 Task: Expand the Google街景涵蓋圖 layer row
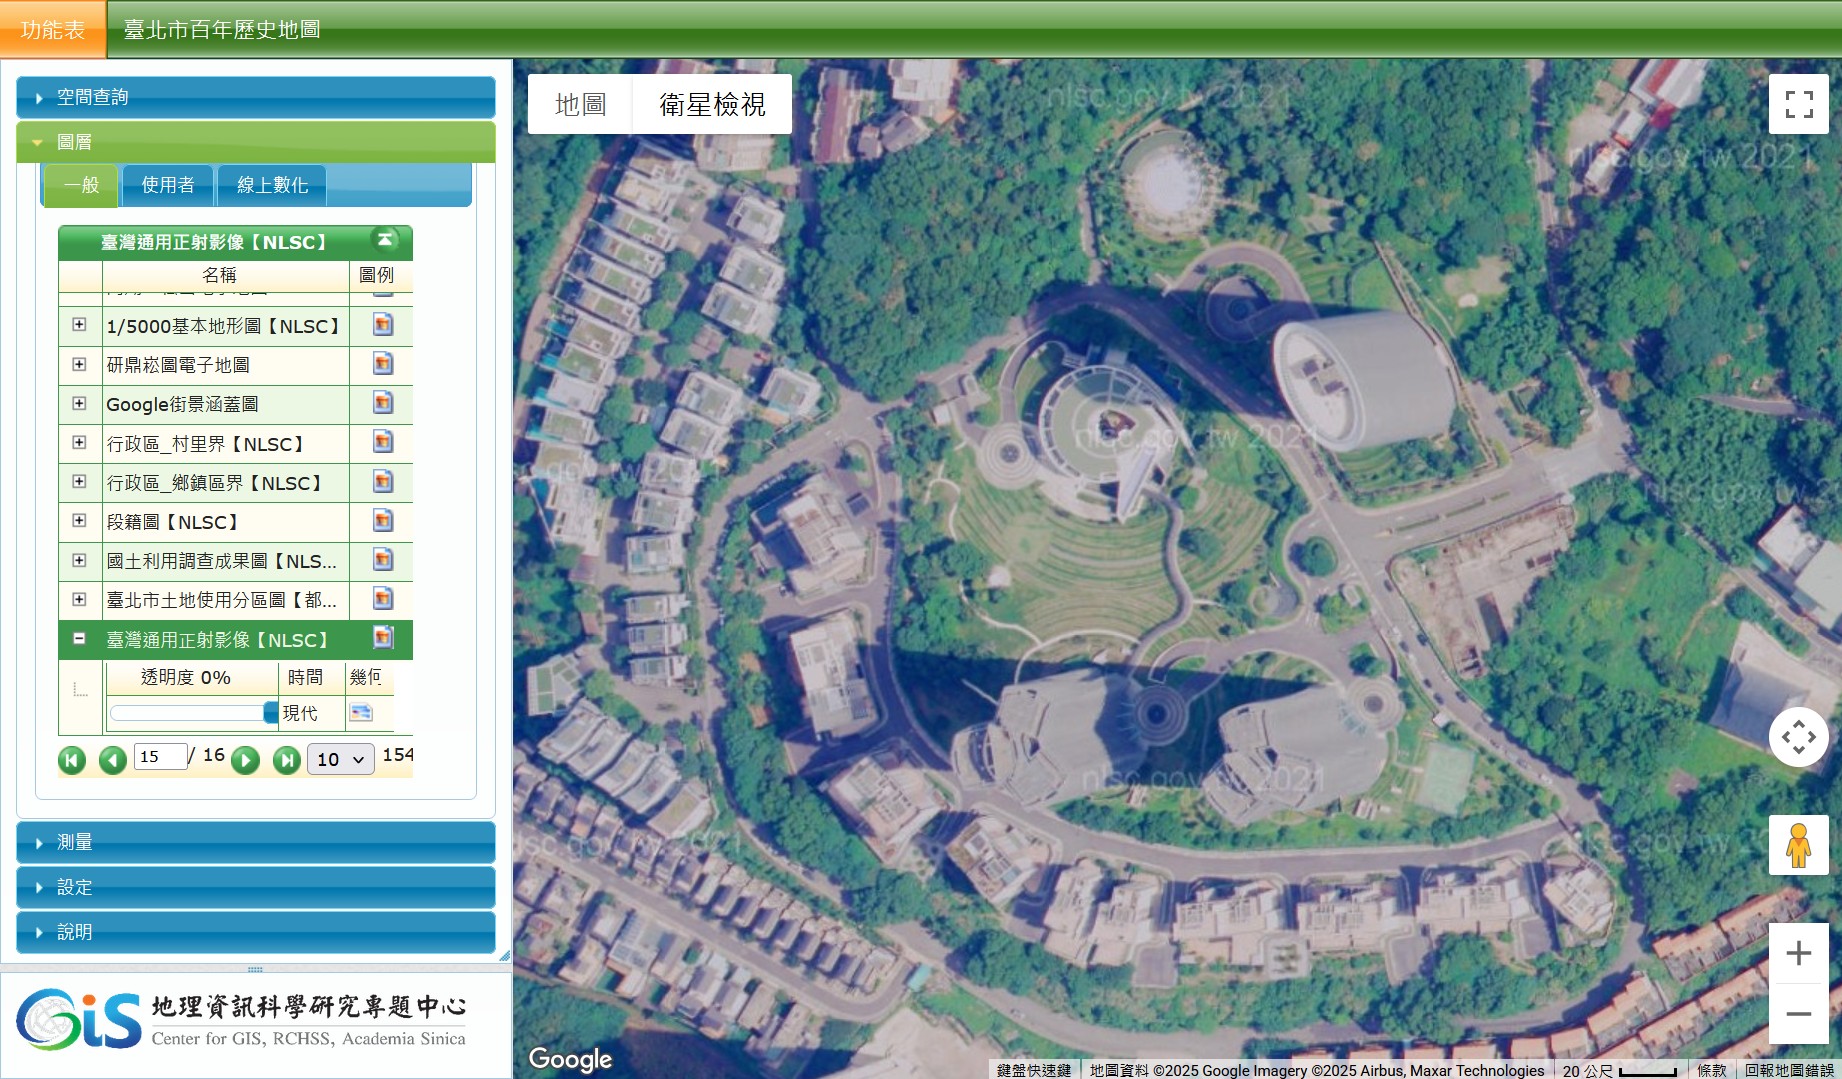[79, 403]
